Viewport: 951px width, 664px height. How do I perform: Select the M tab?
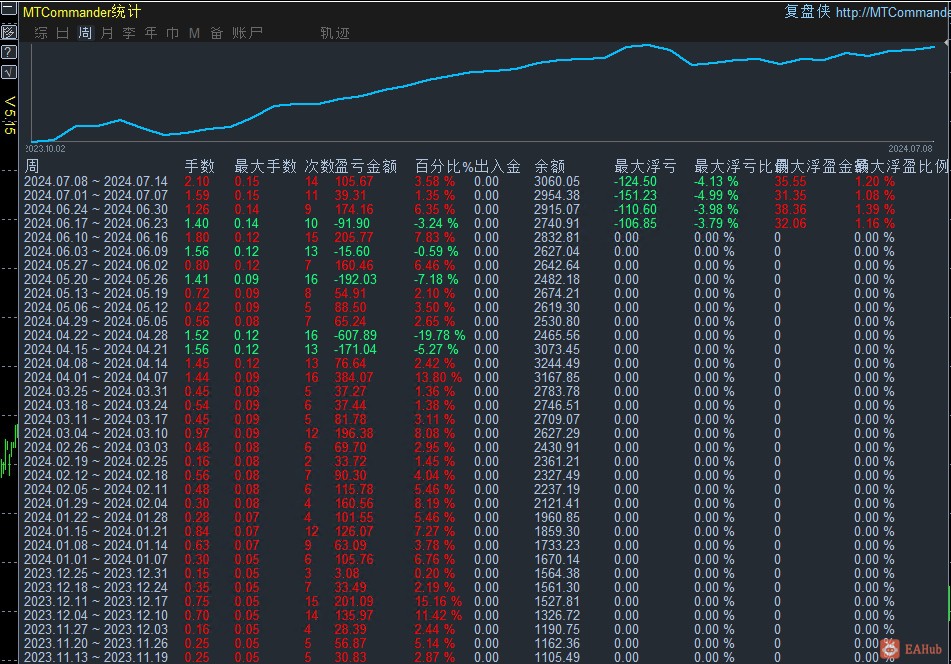[x=194, y=33]
